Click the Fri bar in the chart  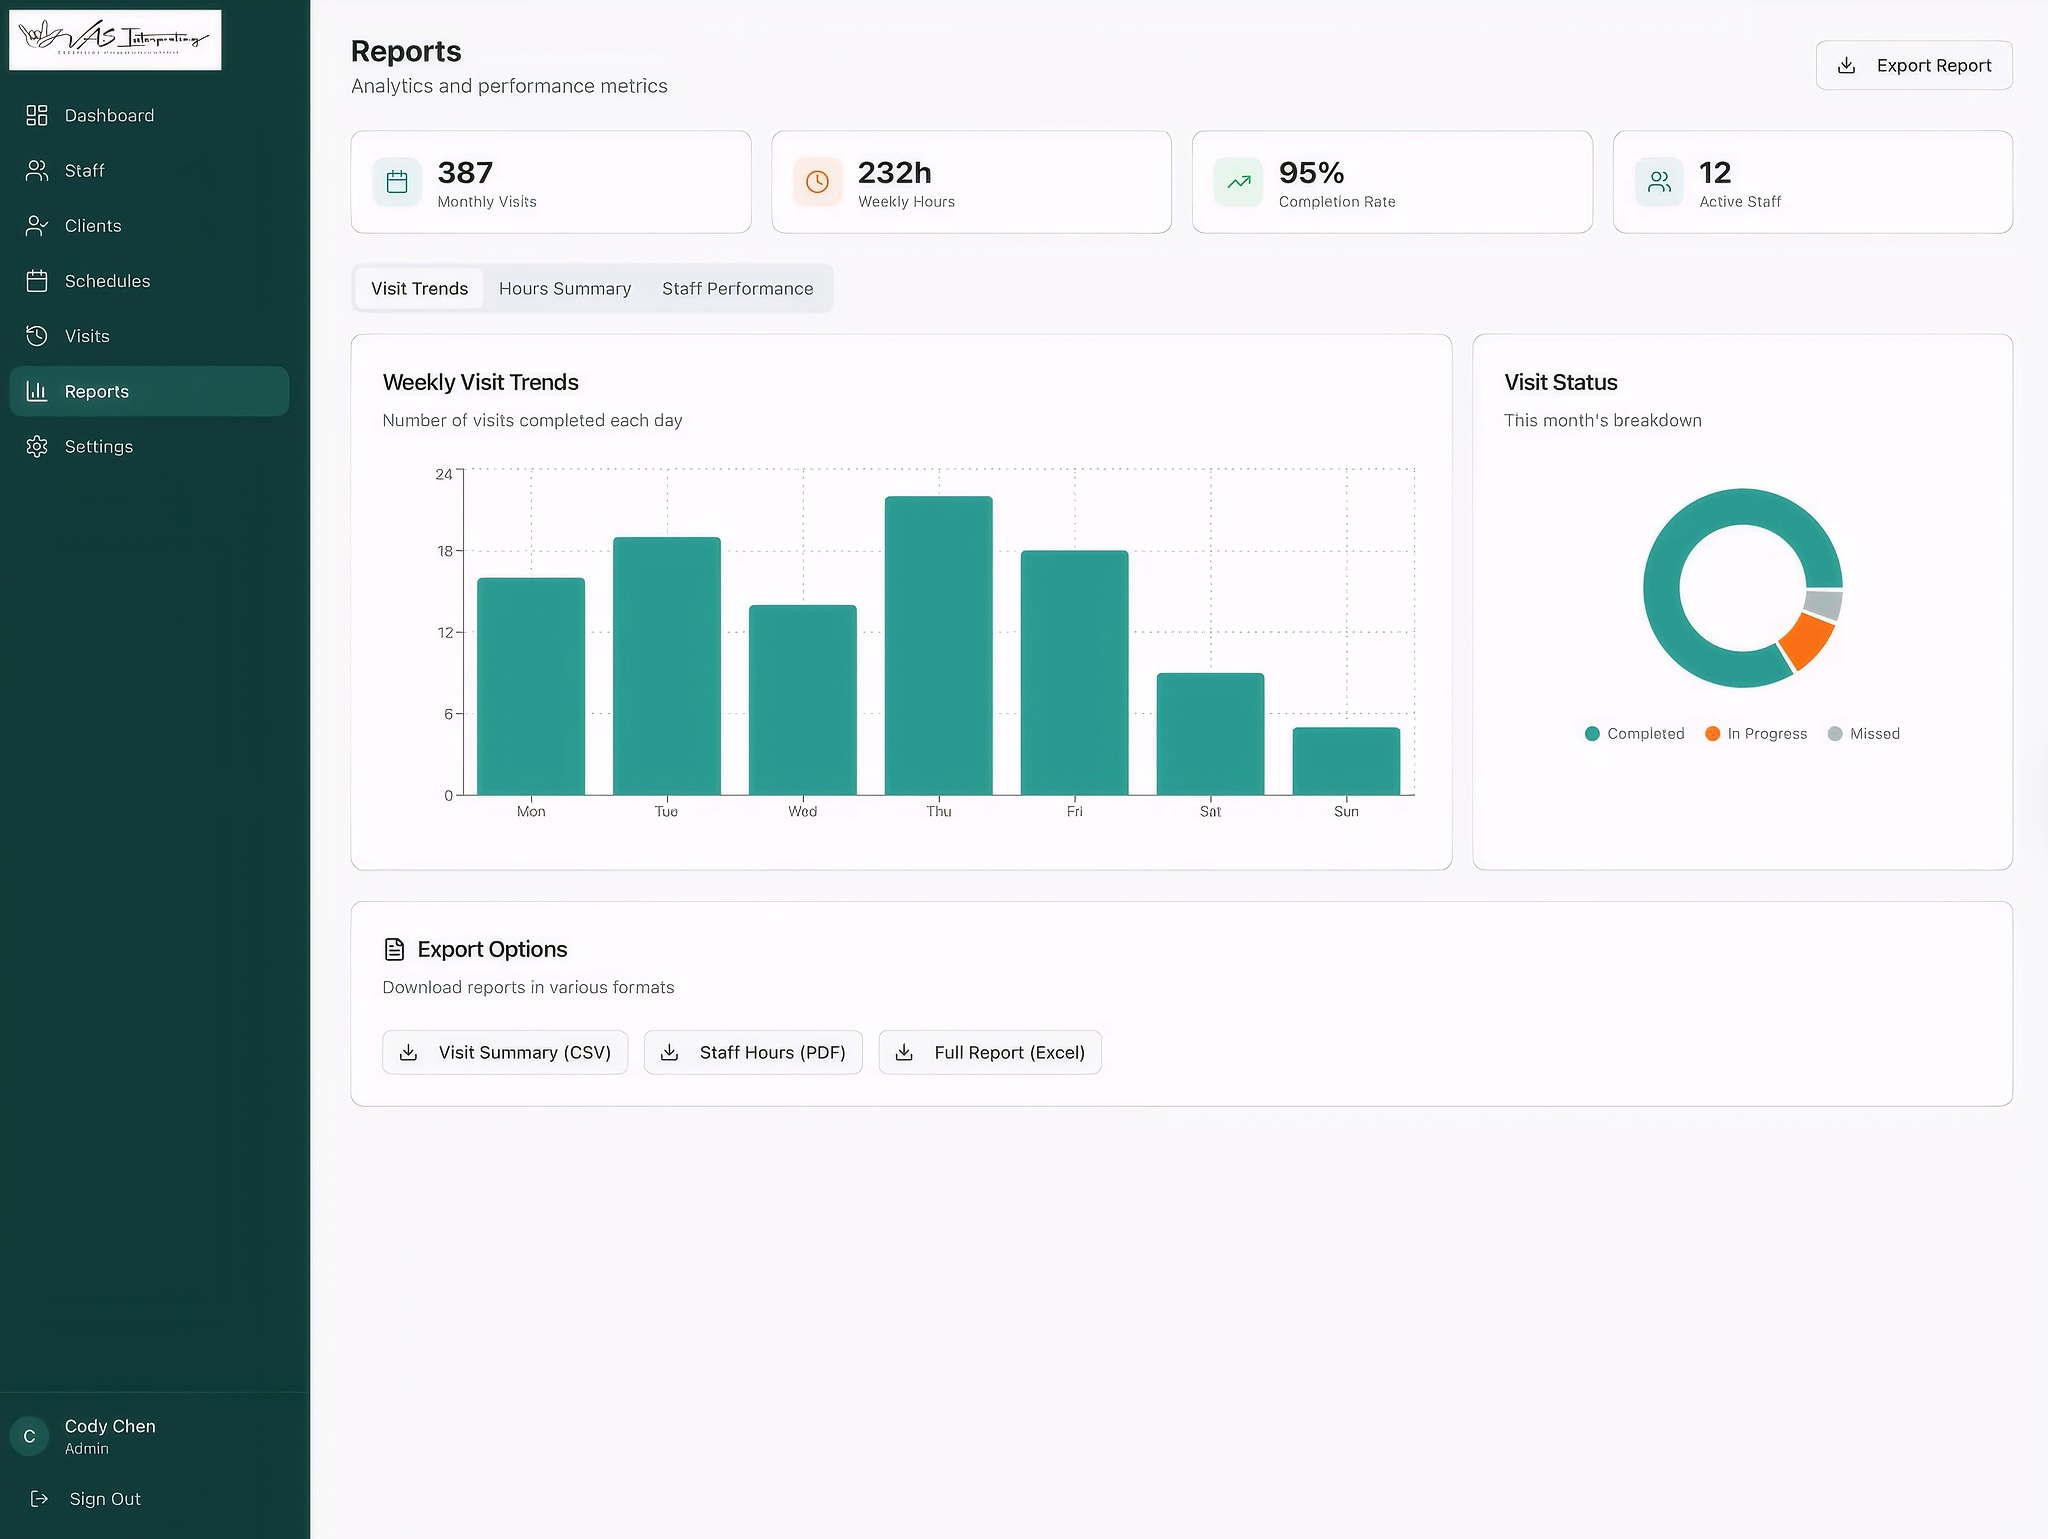(1075, 673)
